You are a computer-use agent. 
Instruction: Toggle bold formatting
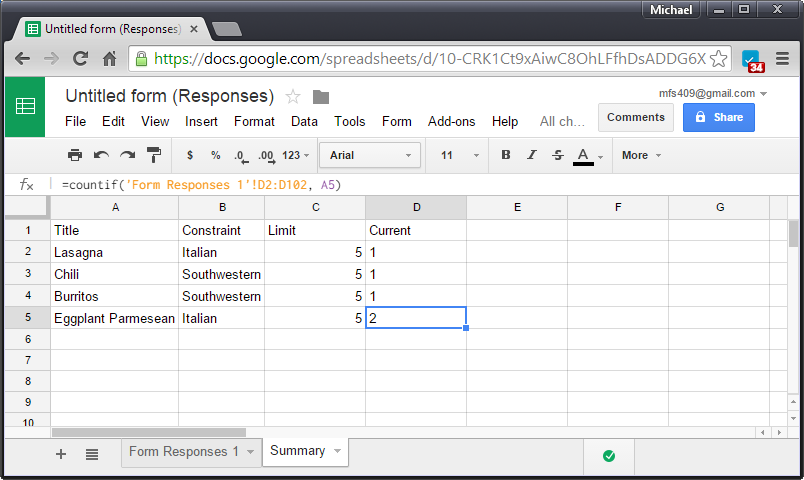click(506, 155)
